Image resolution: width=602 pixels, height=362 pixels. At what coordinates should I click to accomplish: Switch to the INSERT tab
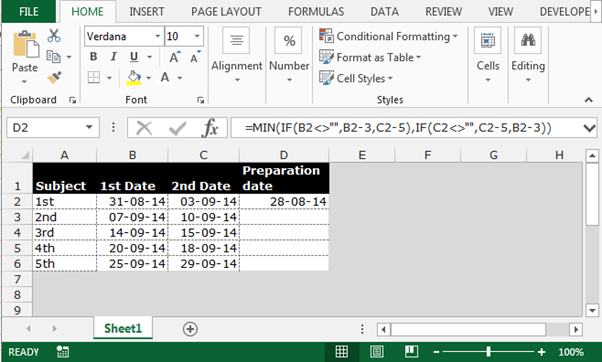tap(147, 12)
